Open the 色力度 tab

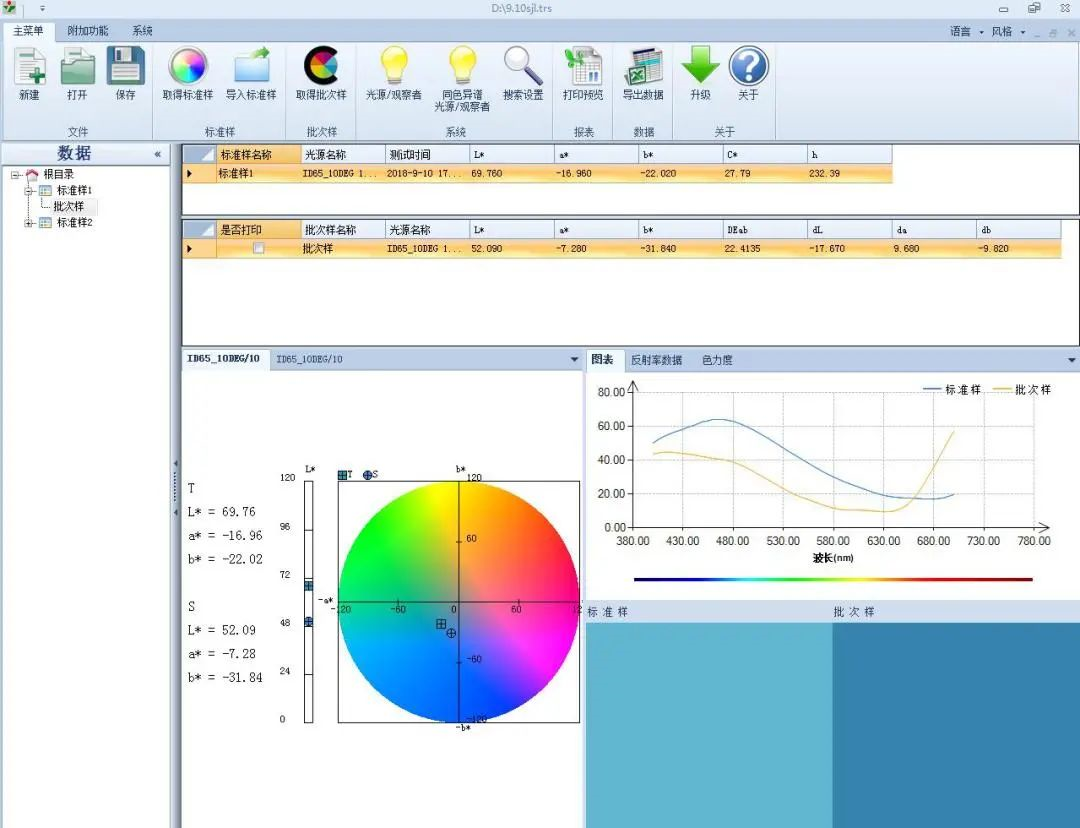[x=717, y=360]
